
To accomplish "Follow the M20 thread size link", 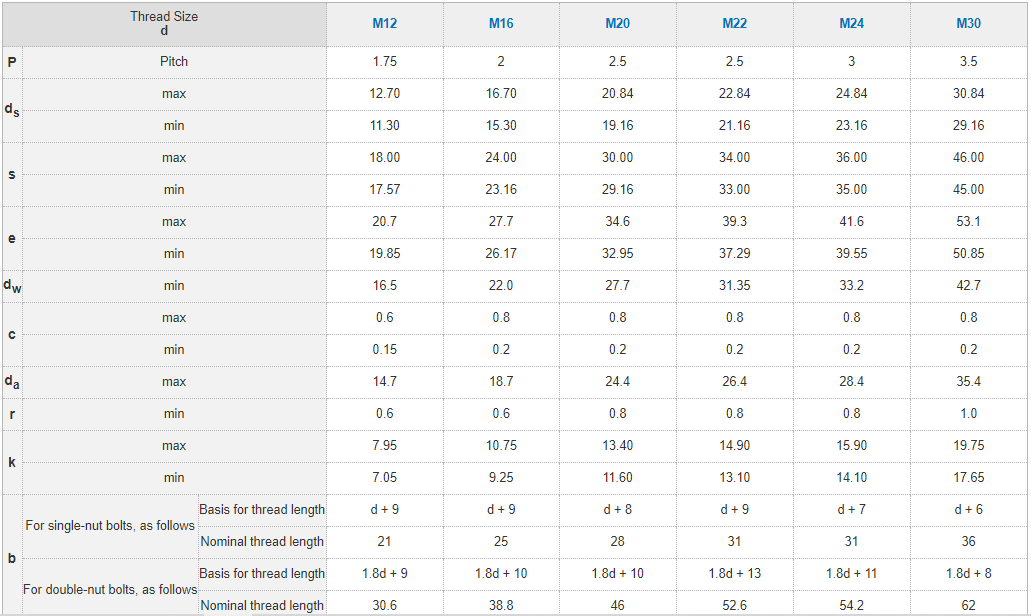I will [x=618, y=23].
